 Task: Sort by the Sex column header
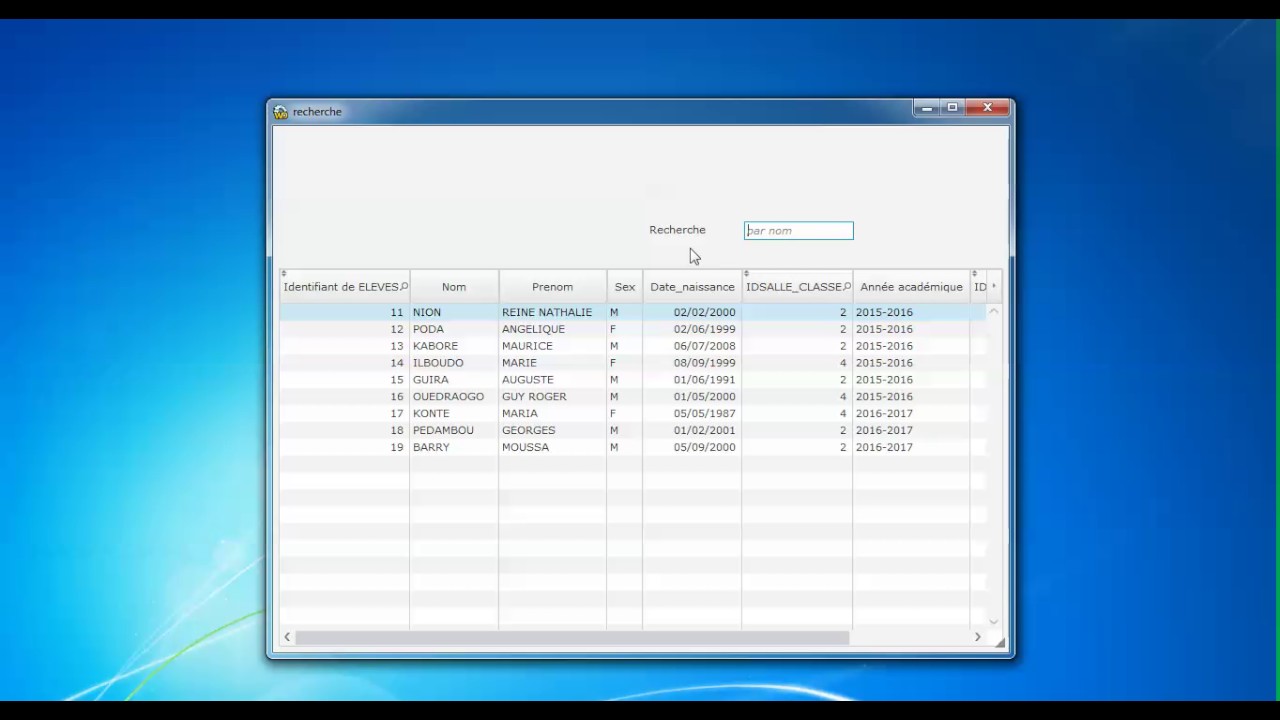(624, 287)
